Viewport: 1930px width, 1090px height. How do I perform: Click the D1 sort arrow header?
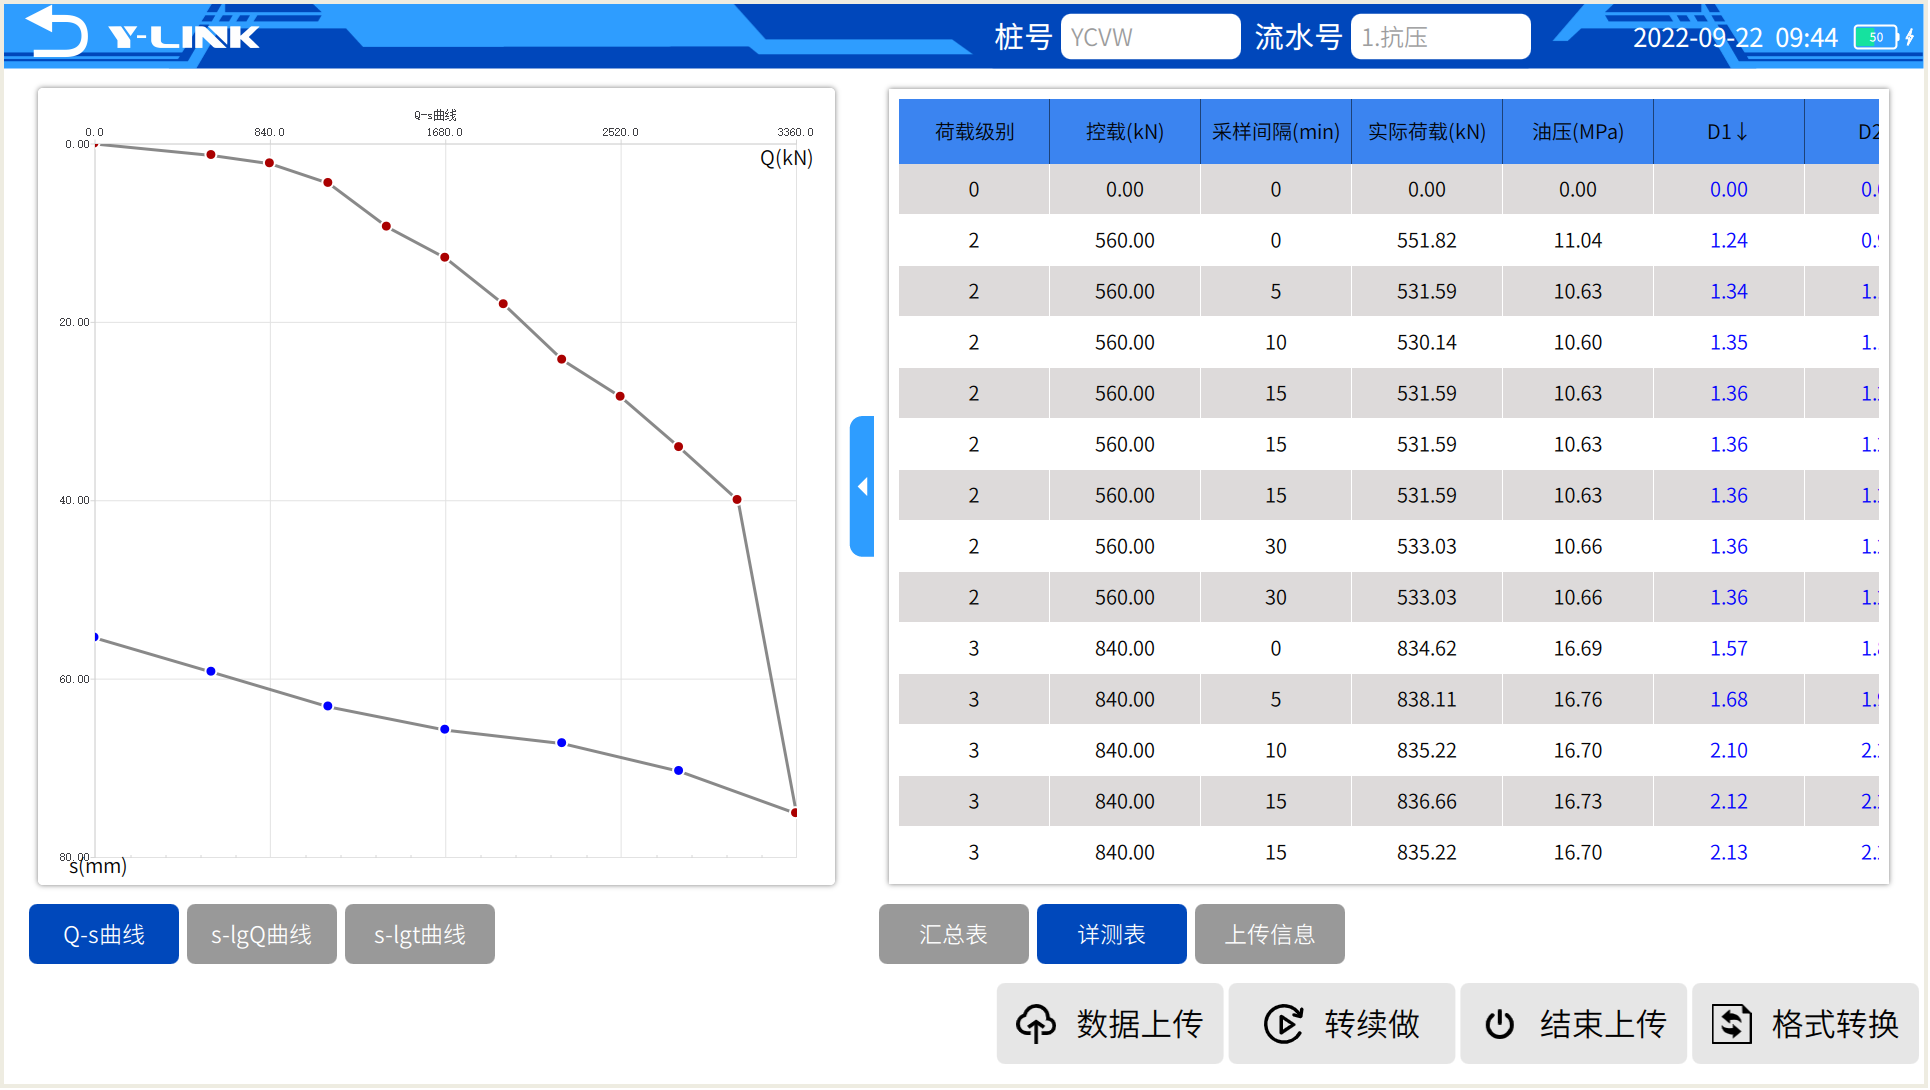tap(1728, 132)
